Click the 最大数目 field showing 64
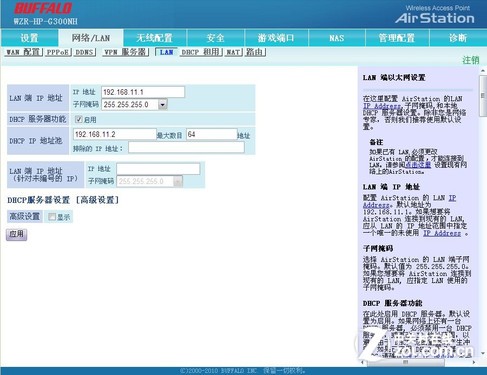 click(x=212, y=134)
